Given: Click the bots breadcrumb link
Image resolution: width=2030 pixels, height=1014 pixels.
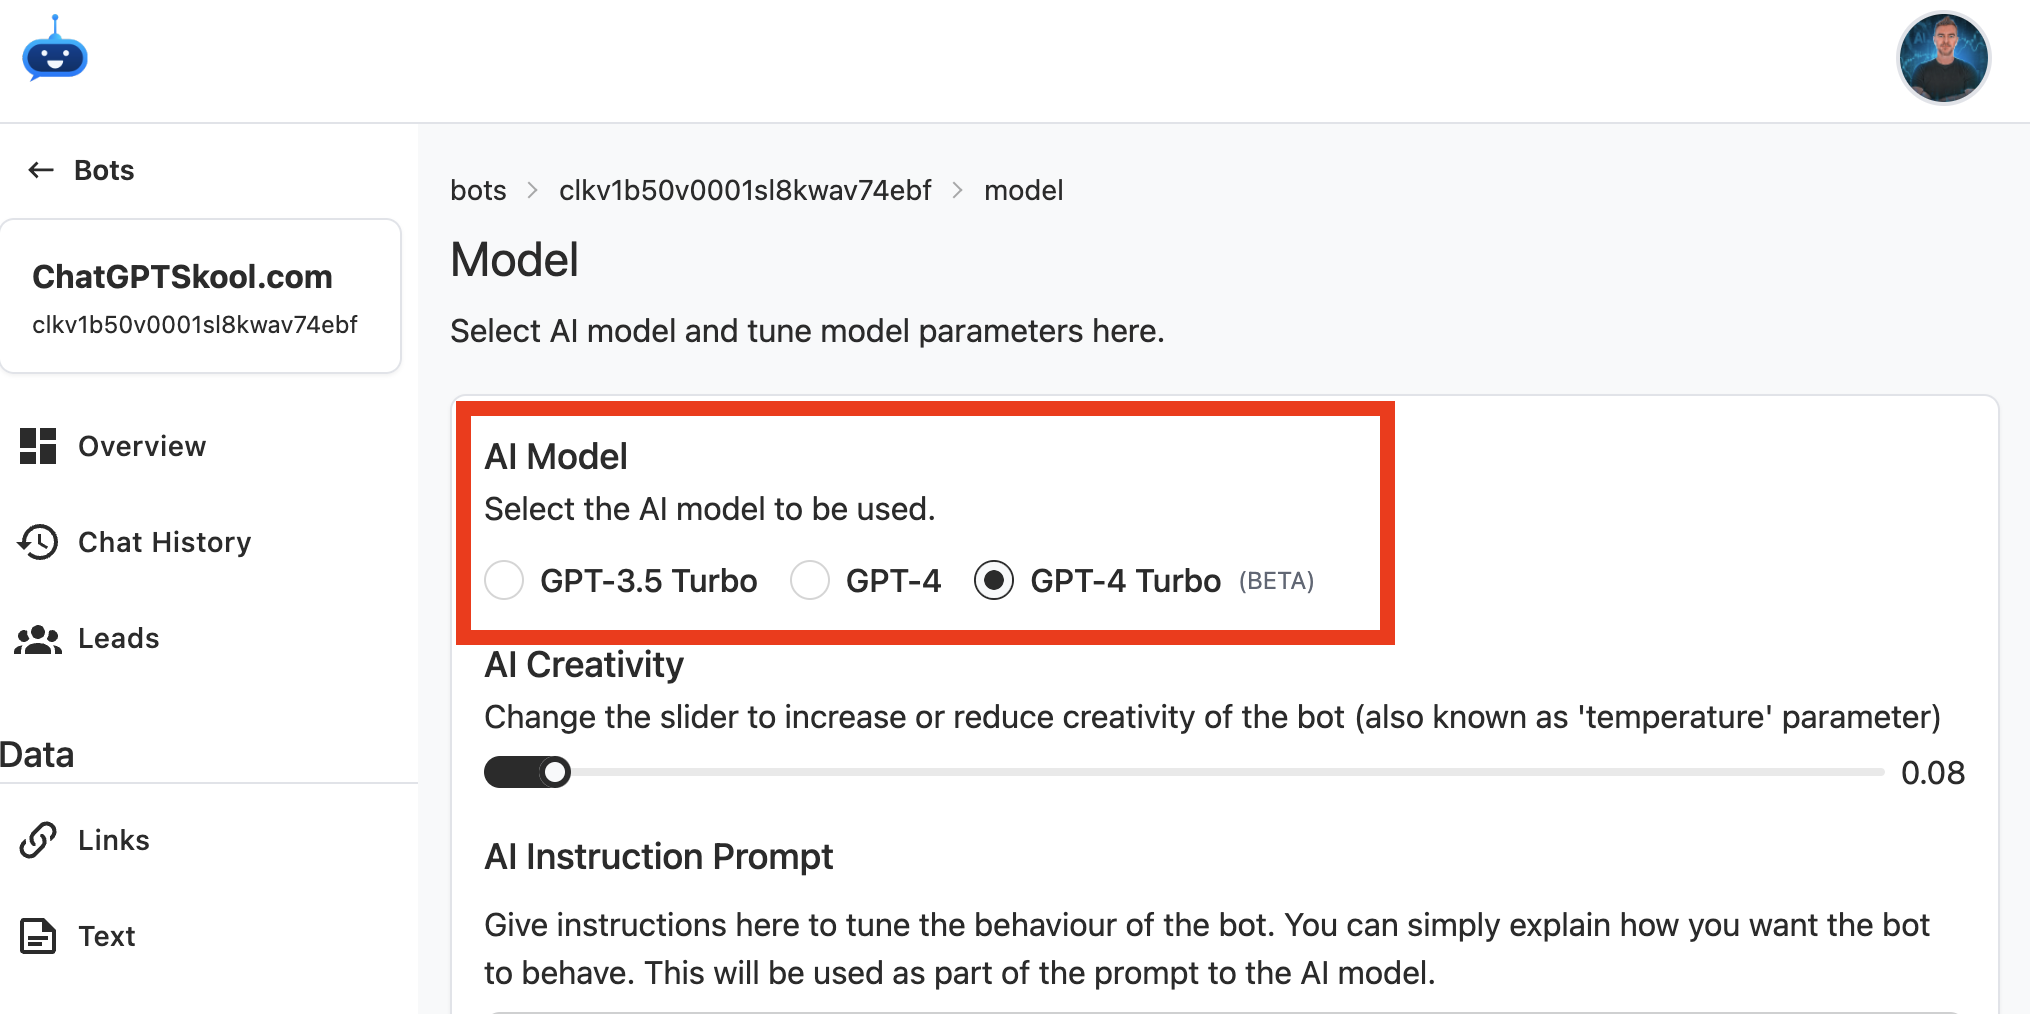Looking at the screenshot, I should coord(478,190).
